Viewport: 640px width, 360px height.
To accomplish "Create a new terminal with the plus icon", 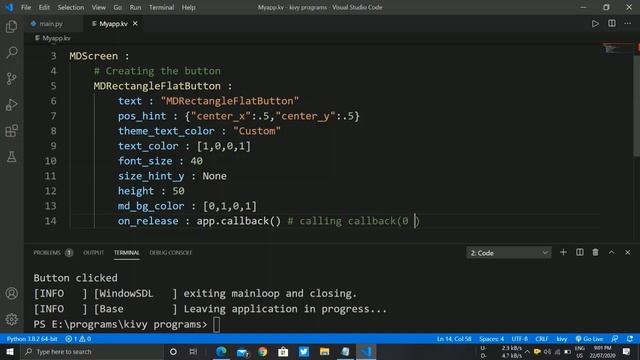I will pos(563,252).
